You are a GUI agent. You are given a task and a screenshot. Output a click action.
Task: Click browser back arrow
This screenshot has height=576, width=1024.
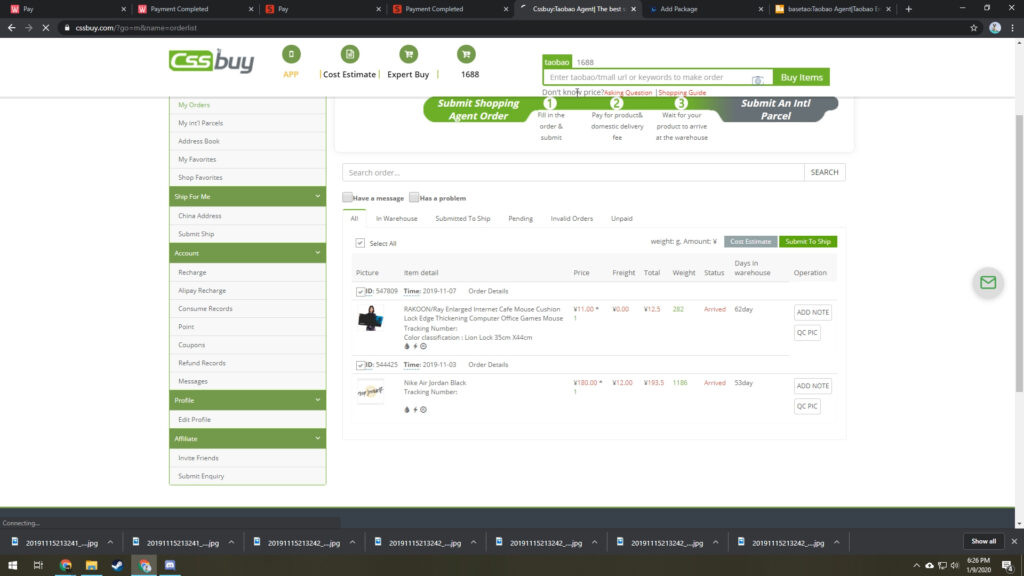[x=12, y=28]
